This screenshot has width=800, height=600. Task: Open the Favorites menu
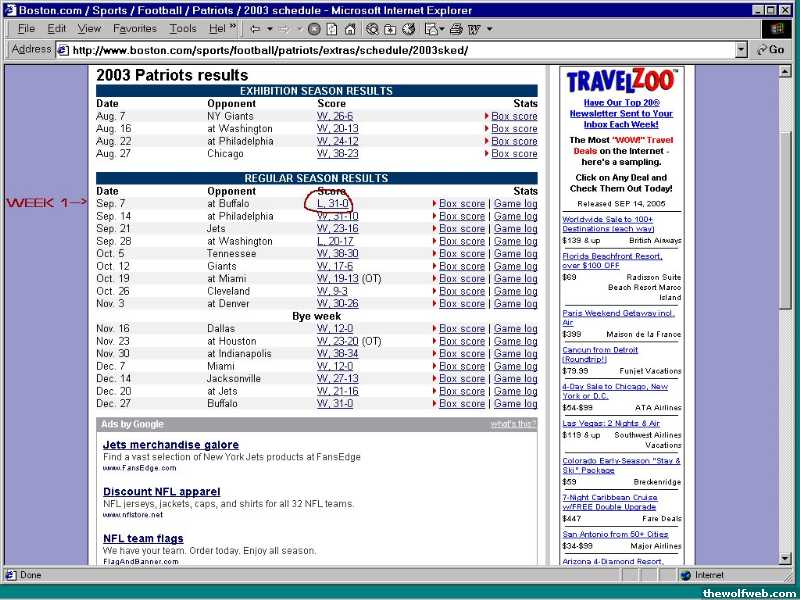click(x=134, y=29)
